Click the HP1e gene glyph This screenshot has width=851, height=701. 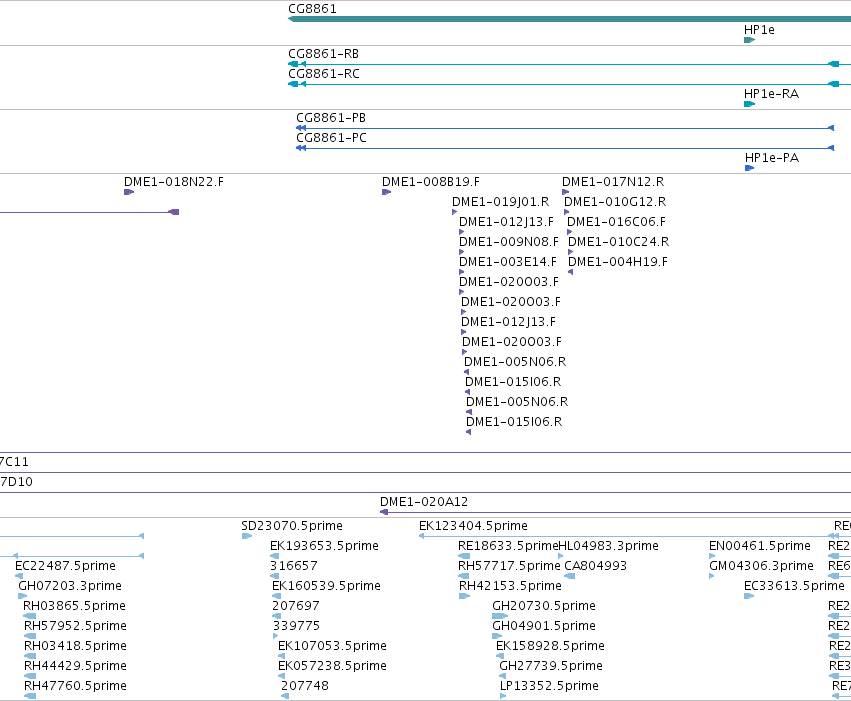pos(750,40)
